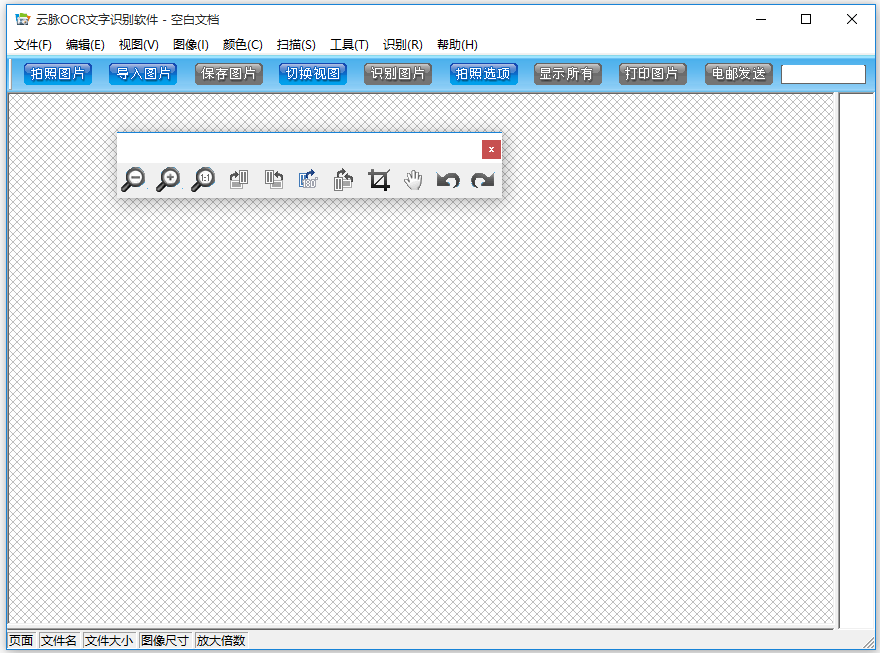Open the 文件(F) menu
The image size is (880, 653).
point(33,45)
